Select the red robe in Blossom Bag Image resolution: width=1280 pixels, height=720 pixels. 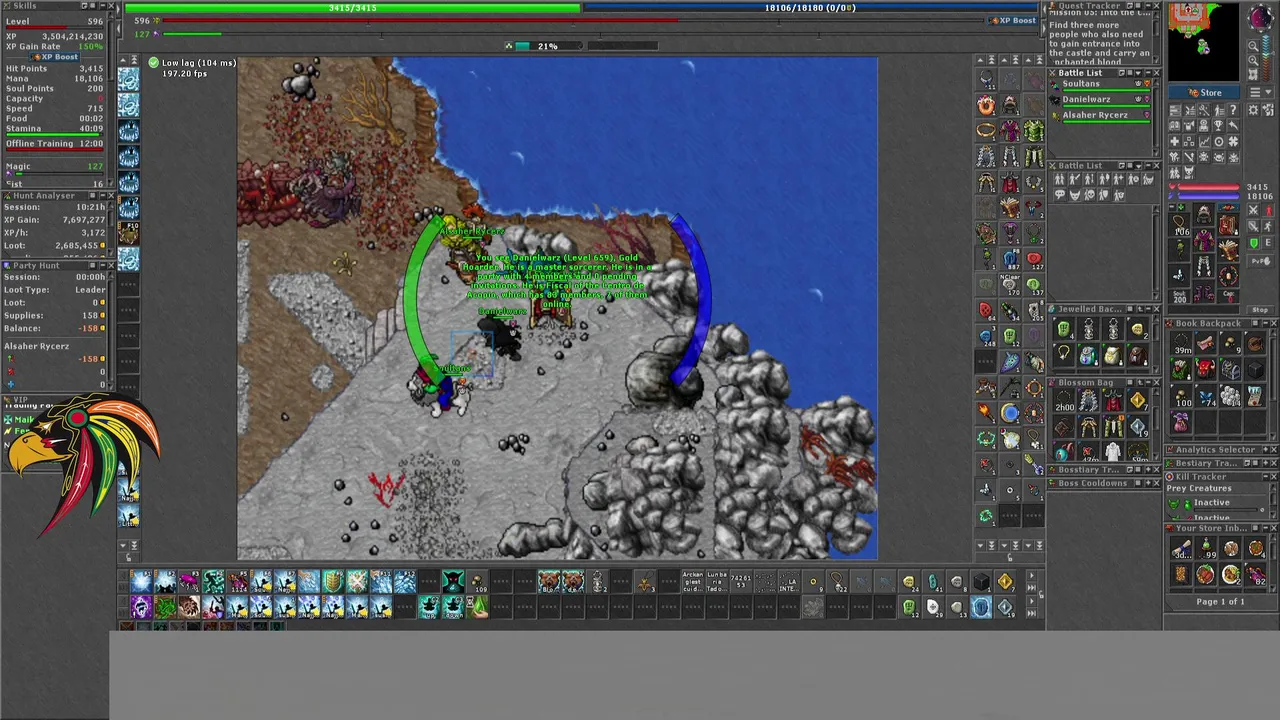pos(1113,400)
